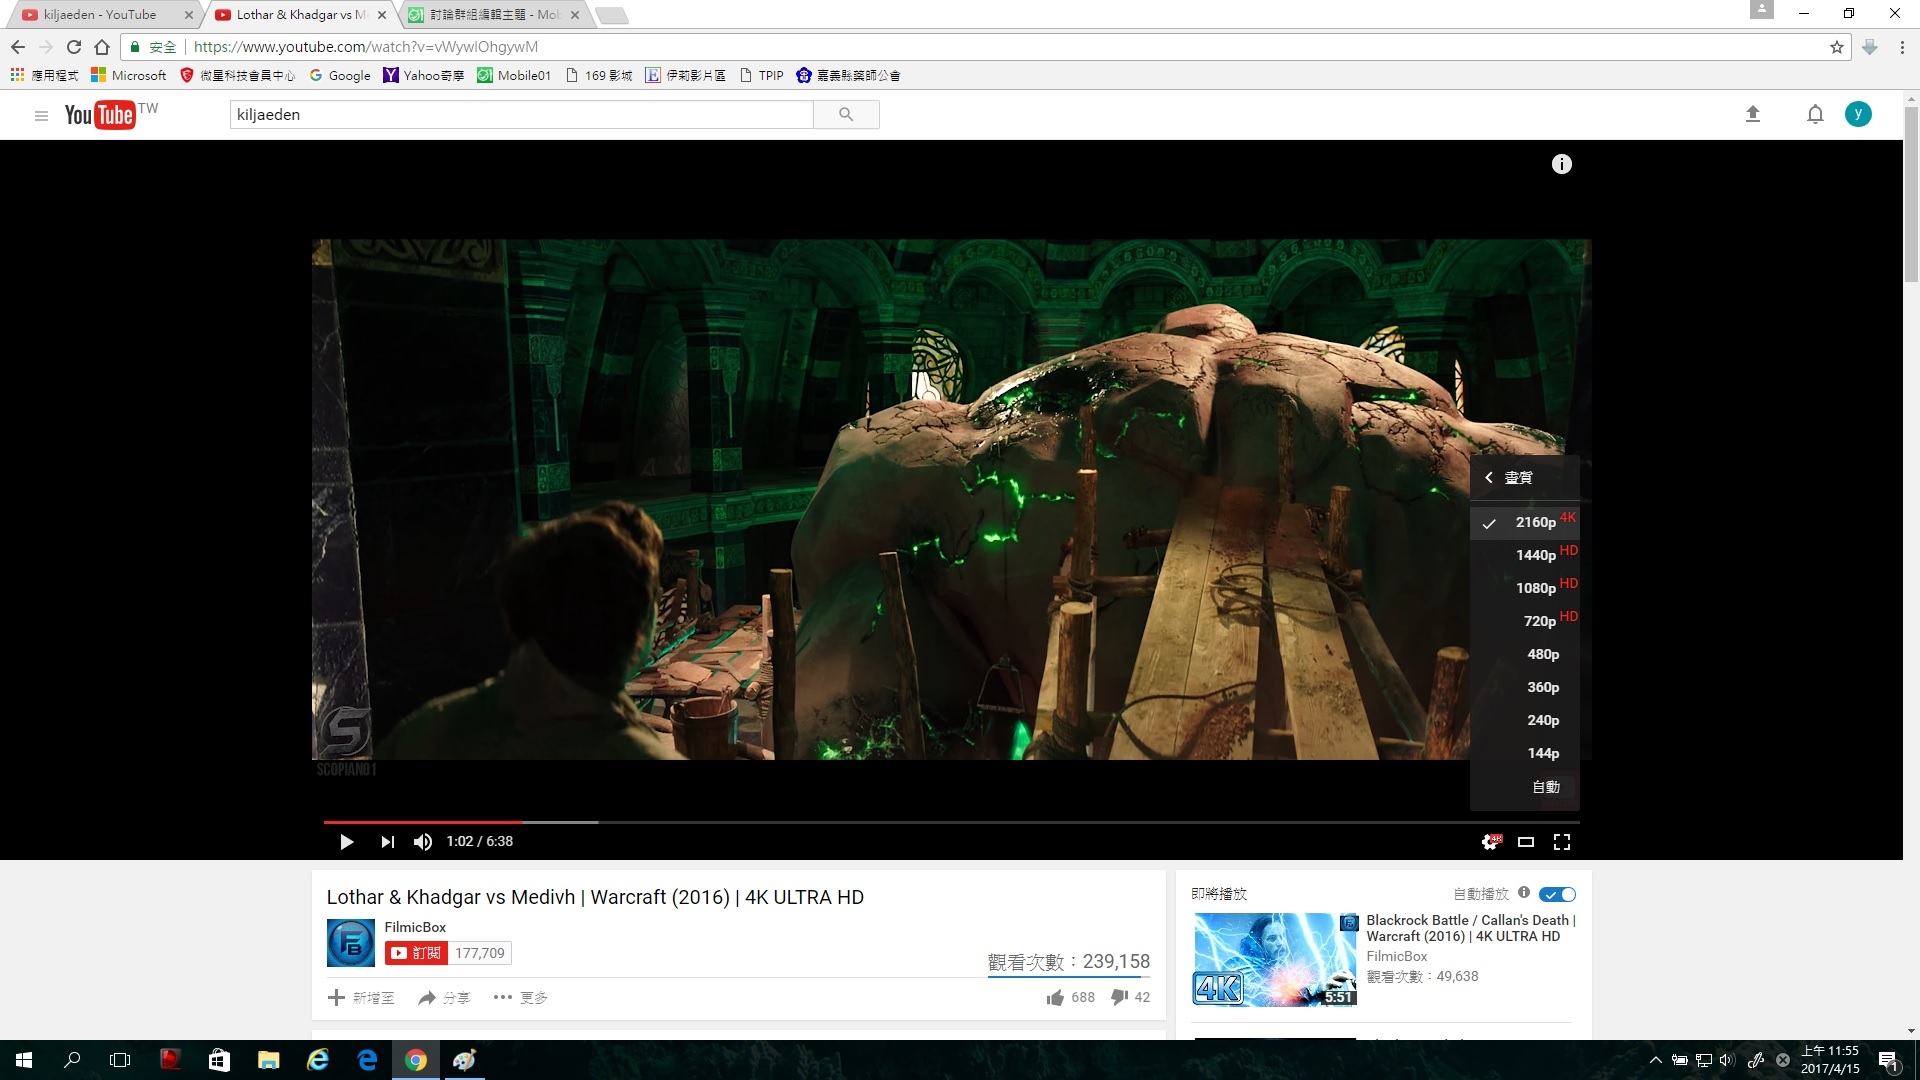Select 2160p 4K quality
This screenshot has width=1920, height=1080.
[1524, 522]
